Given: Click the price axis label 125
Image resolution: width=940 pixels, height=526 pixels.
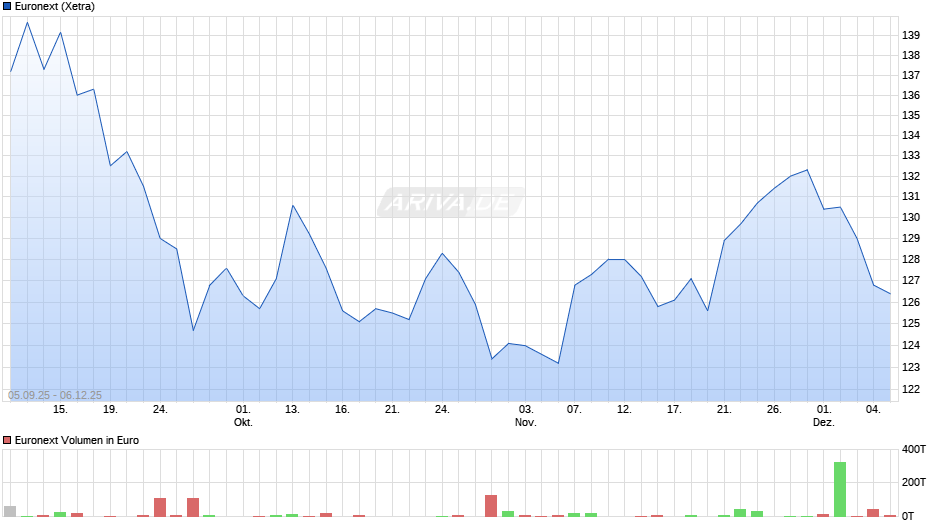Looking at the screenshot, I should tap(911, 323).
